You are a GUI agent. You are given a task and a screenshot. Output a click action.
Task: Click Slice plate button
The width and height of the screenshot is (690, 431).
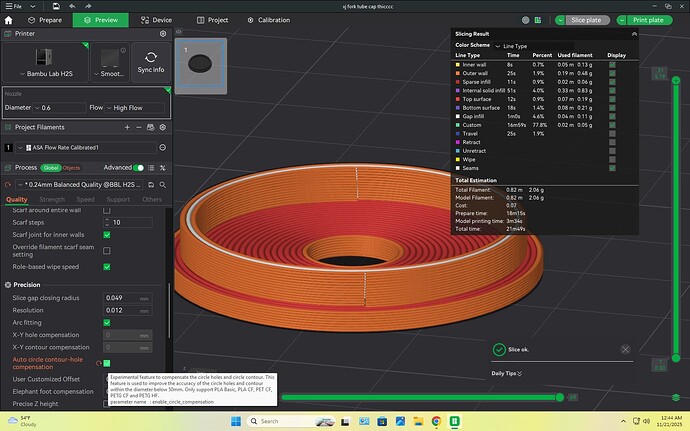pyautogui.click(x=586, y=20)
